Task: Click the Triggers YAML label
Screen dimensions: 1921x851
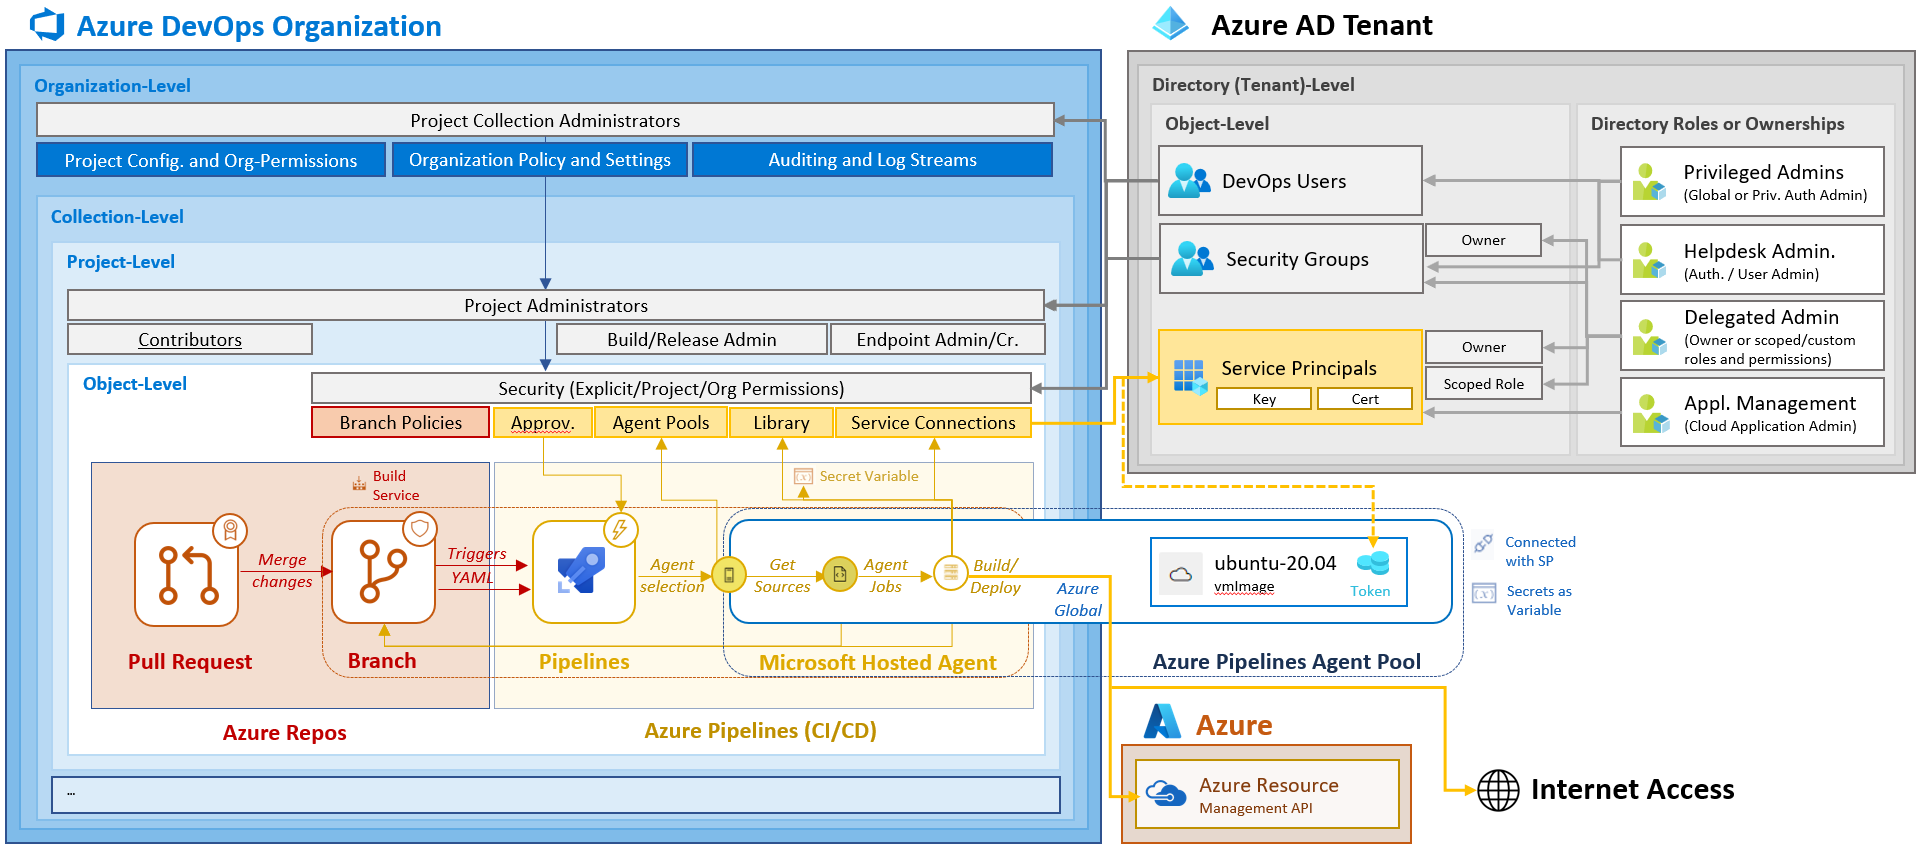Action: coord(475,565)
